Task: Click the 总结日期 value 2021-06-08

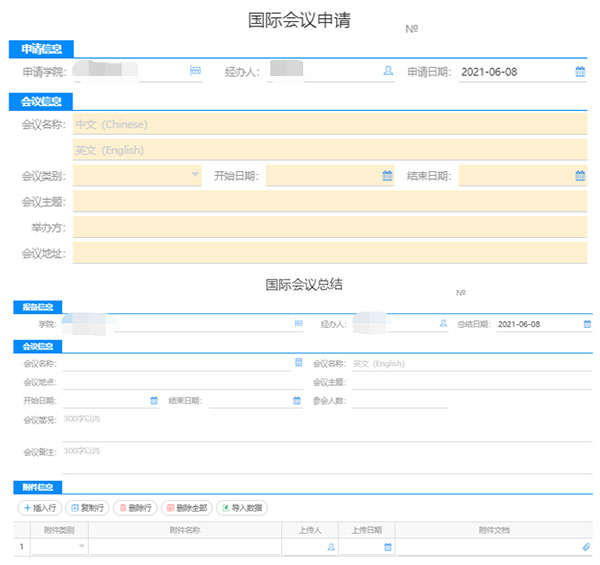Action: click(x=519, y=324)
